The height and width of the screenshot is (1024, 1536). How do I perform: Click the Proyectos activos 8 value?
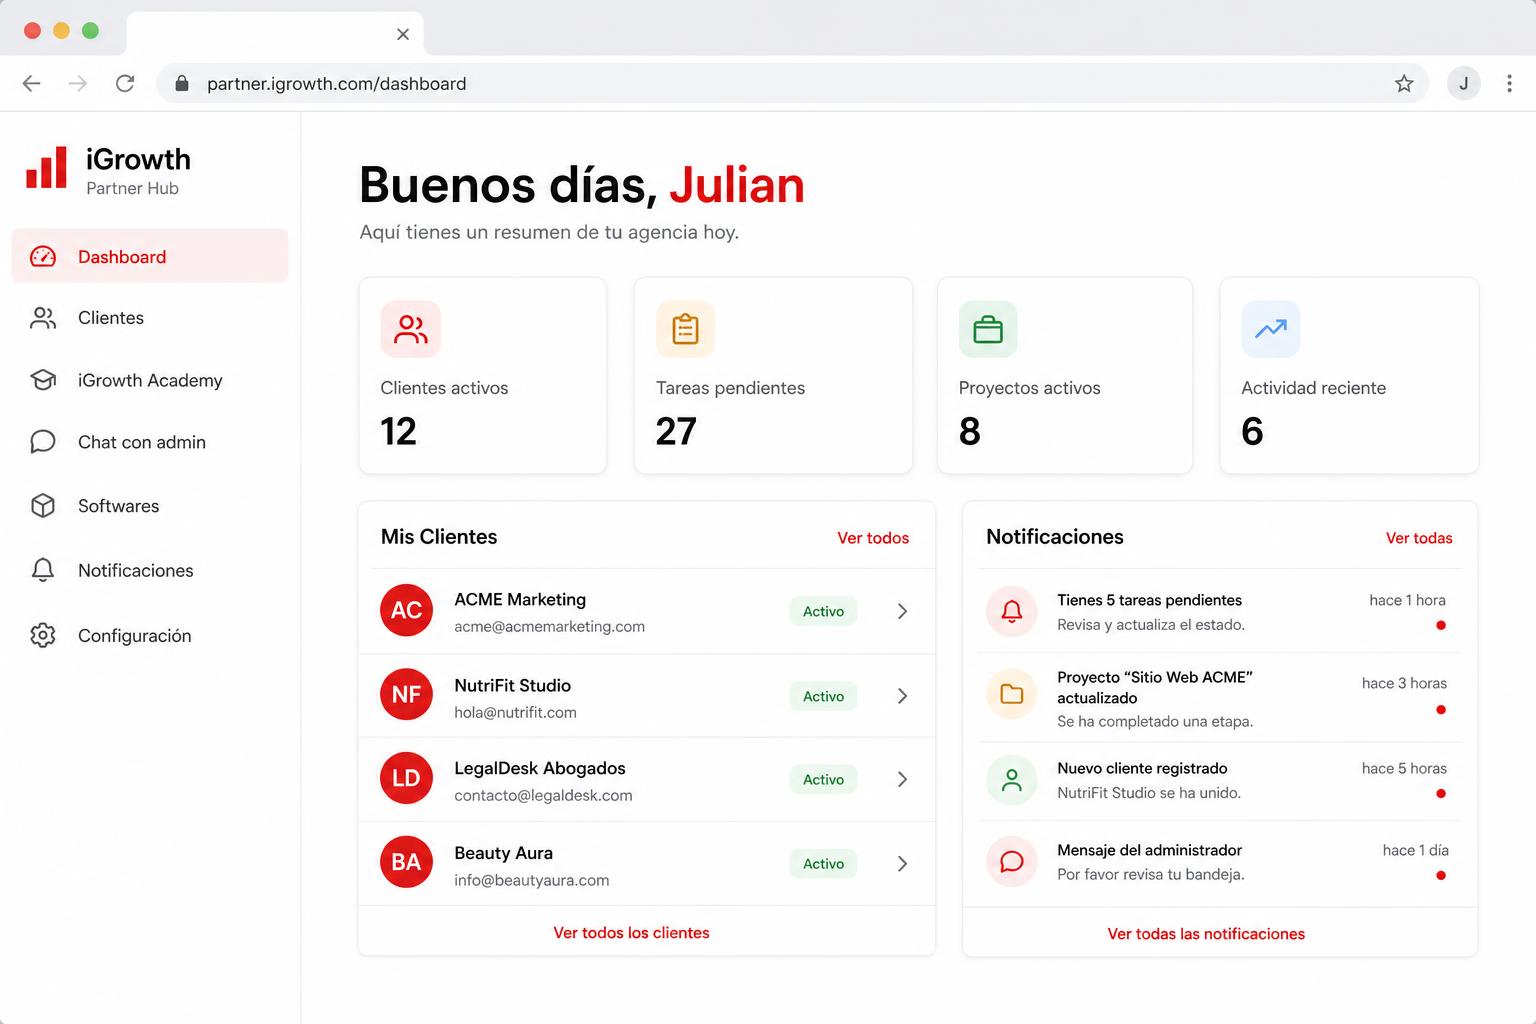[969, 431]
